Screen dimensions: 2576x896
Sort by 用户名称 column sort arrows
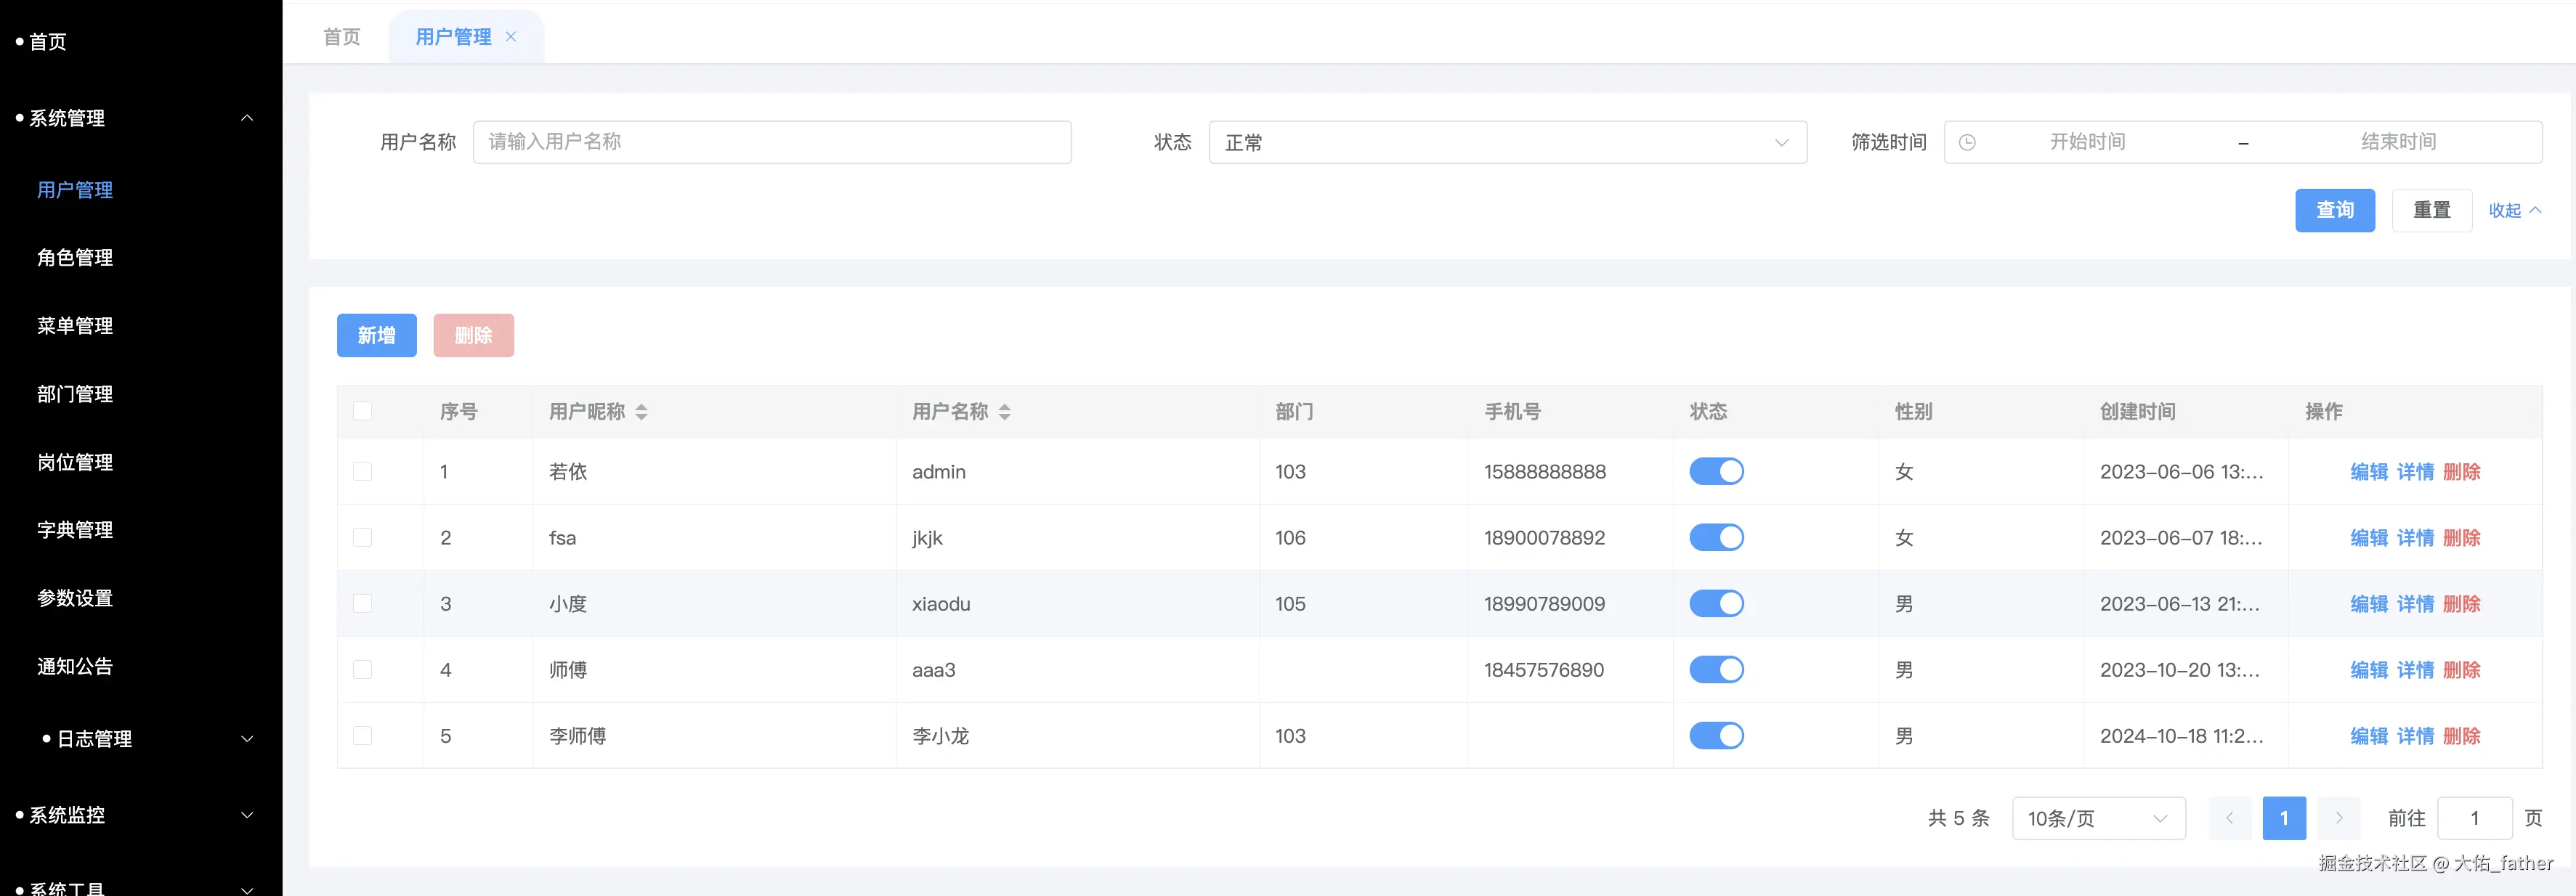click(1004, 412)
